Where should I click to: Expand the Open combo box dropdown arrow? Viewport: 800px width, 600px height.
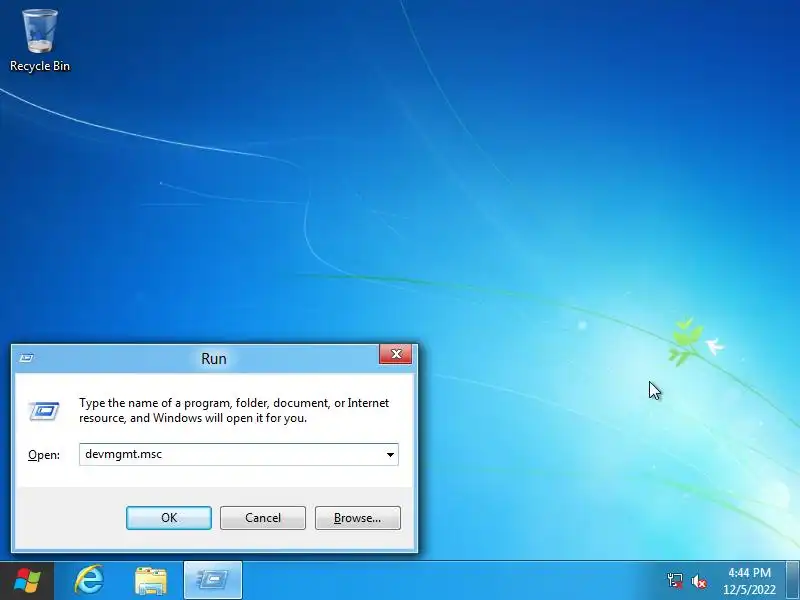click(390, 455)
